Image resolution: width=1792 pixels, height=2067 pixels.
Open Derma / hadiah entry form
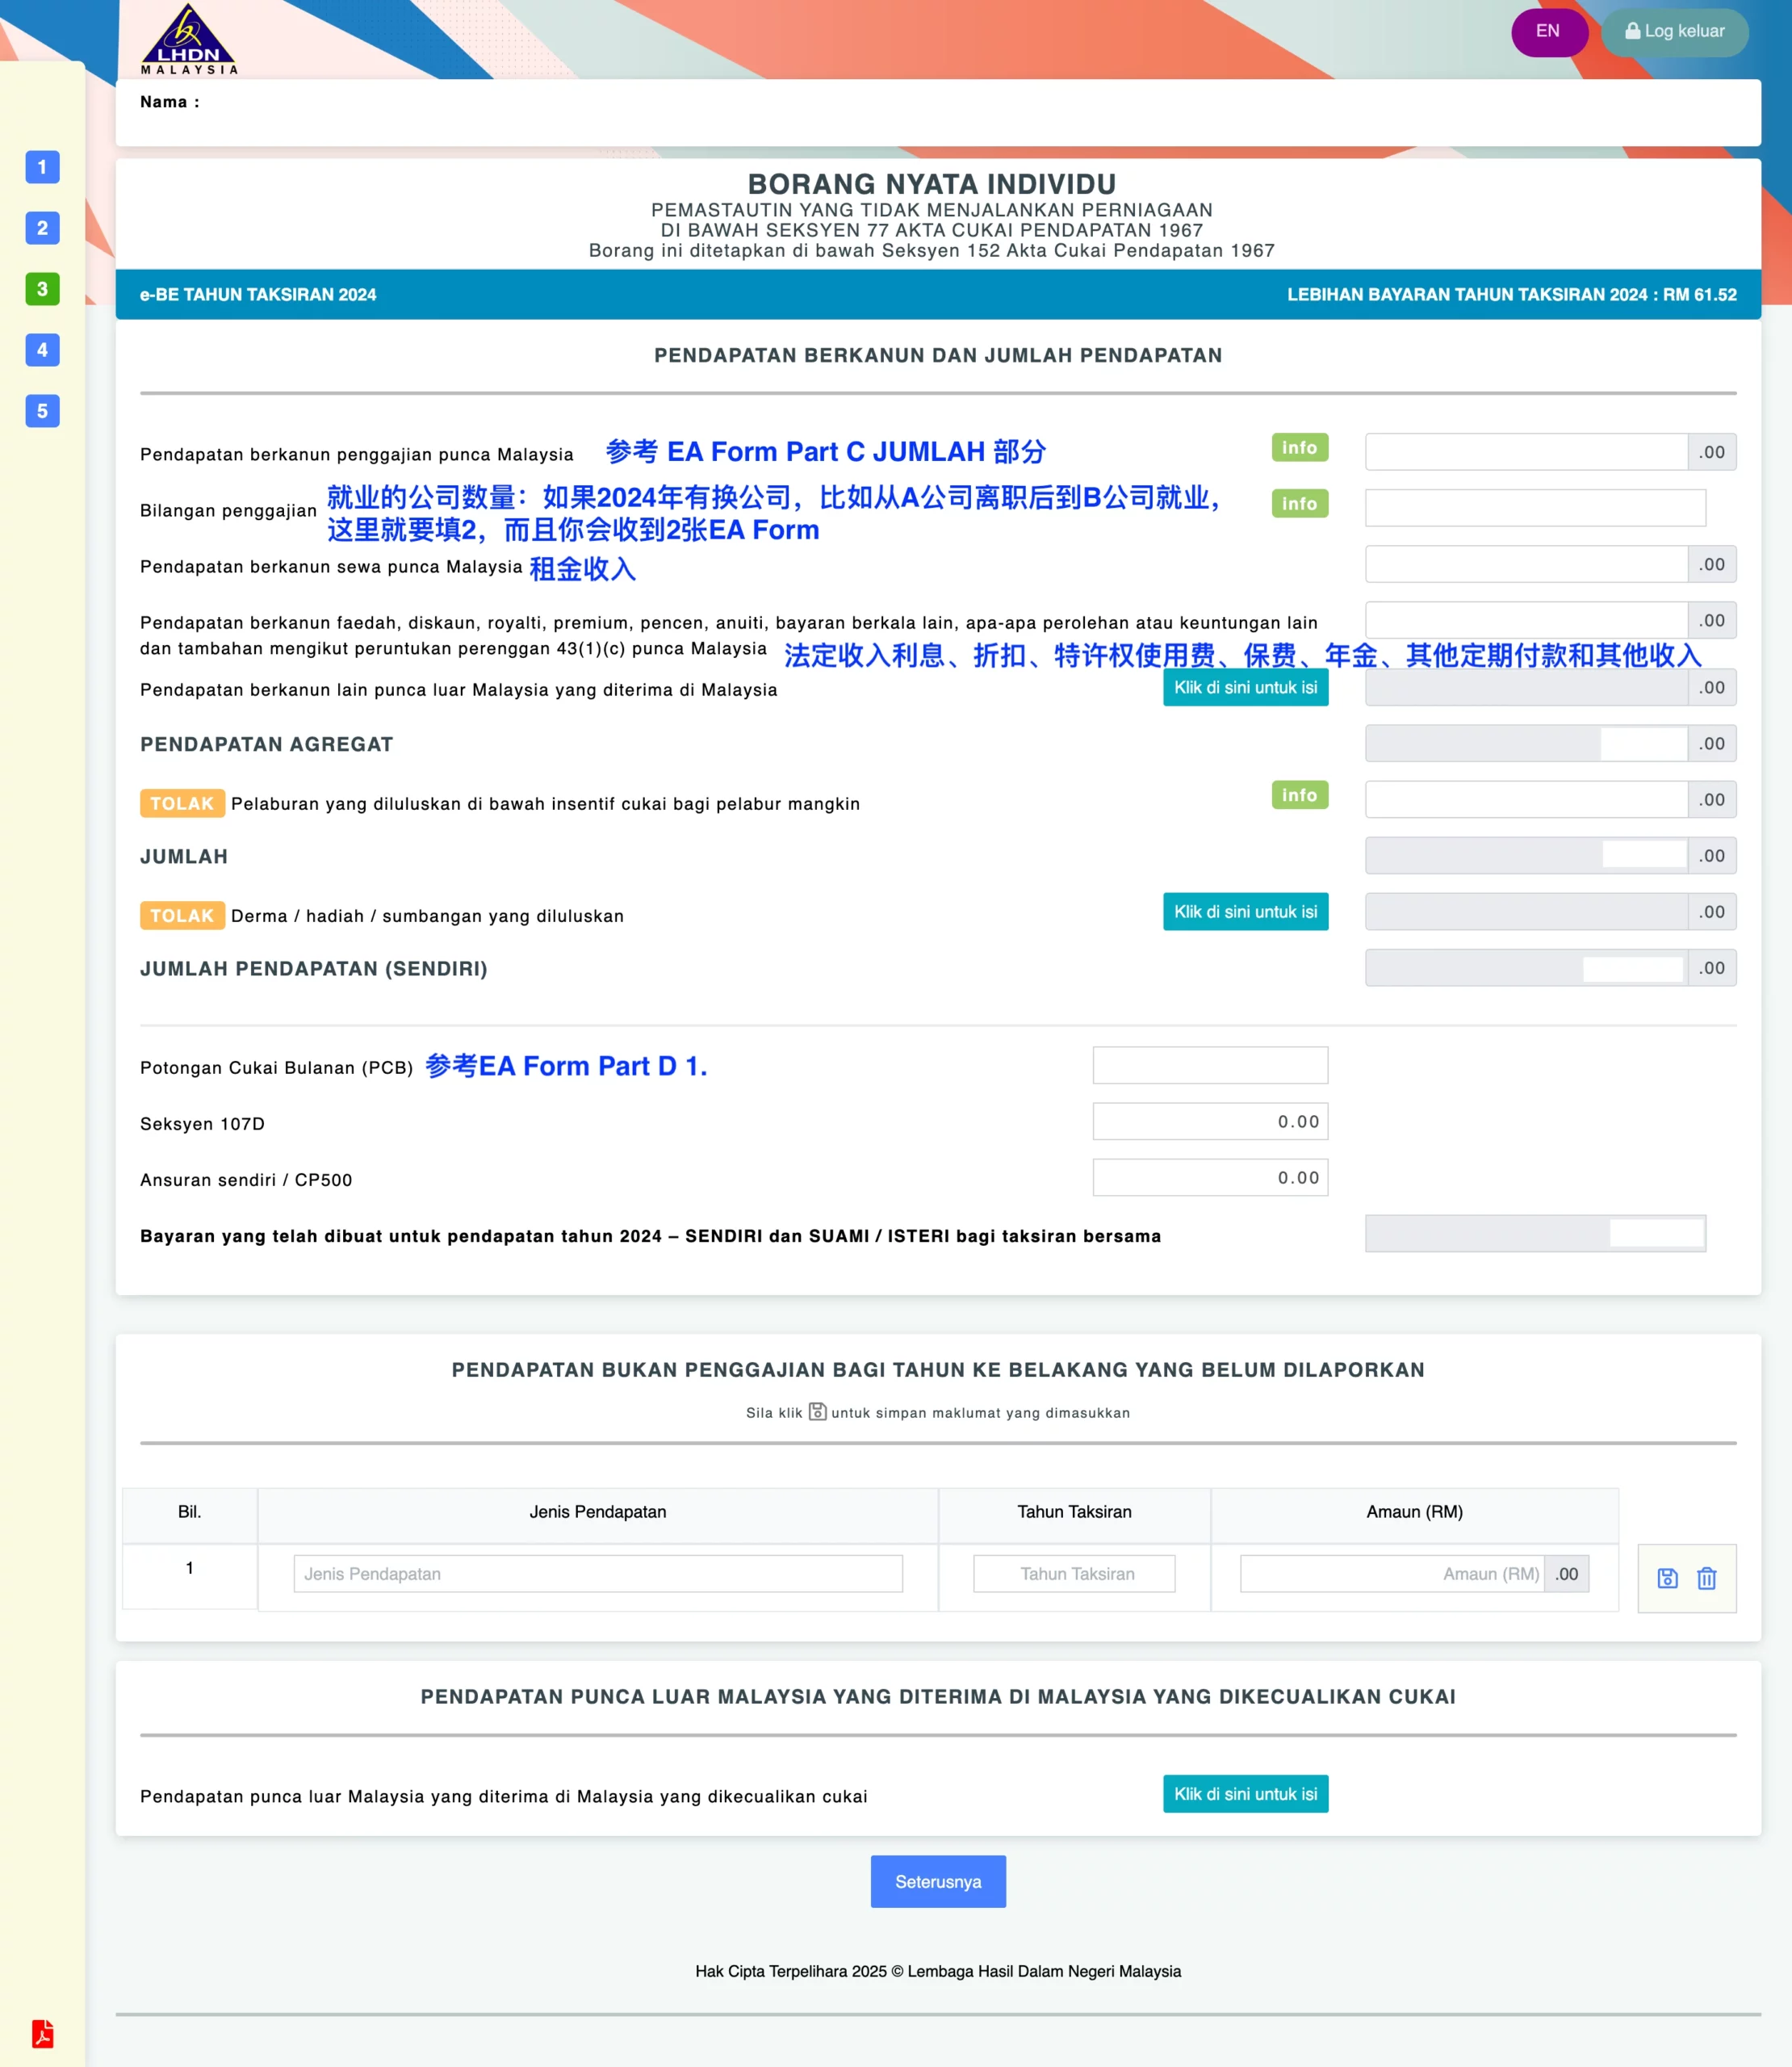(x=1245, y=911)
